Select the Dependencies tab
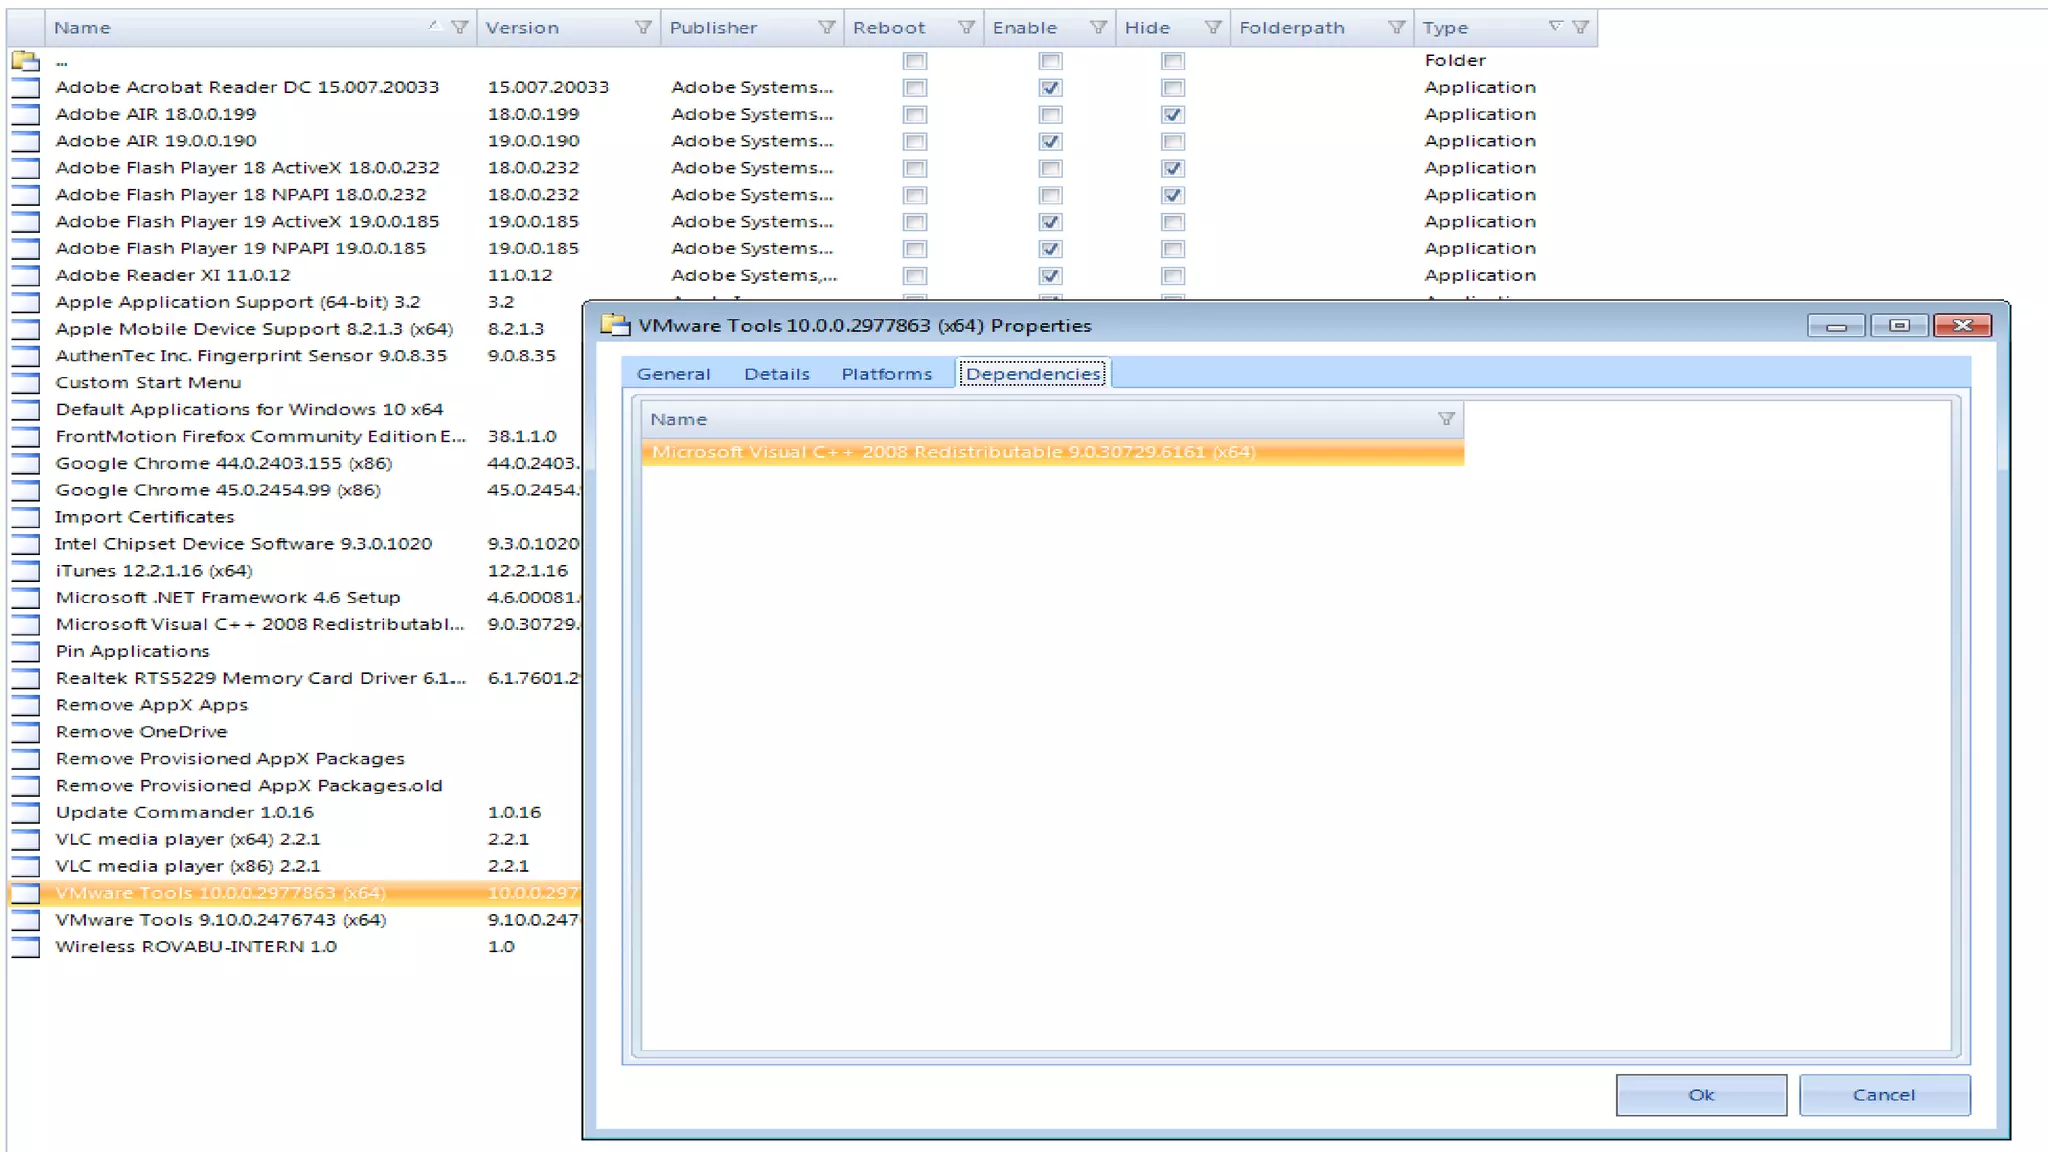Viewport: 2048px width, 1152px height. click(1033, 374)
